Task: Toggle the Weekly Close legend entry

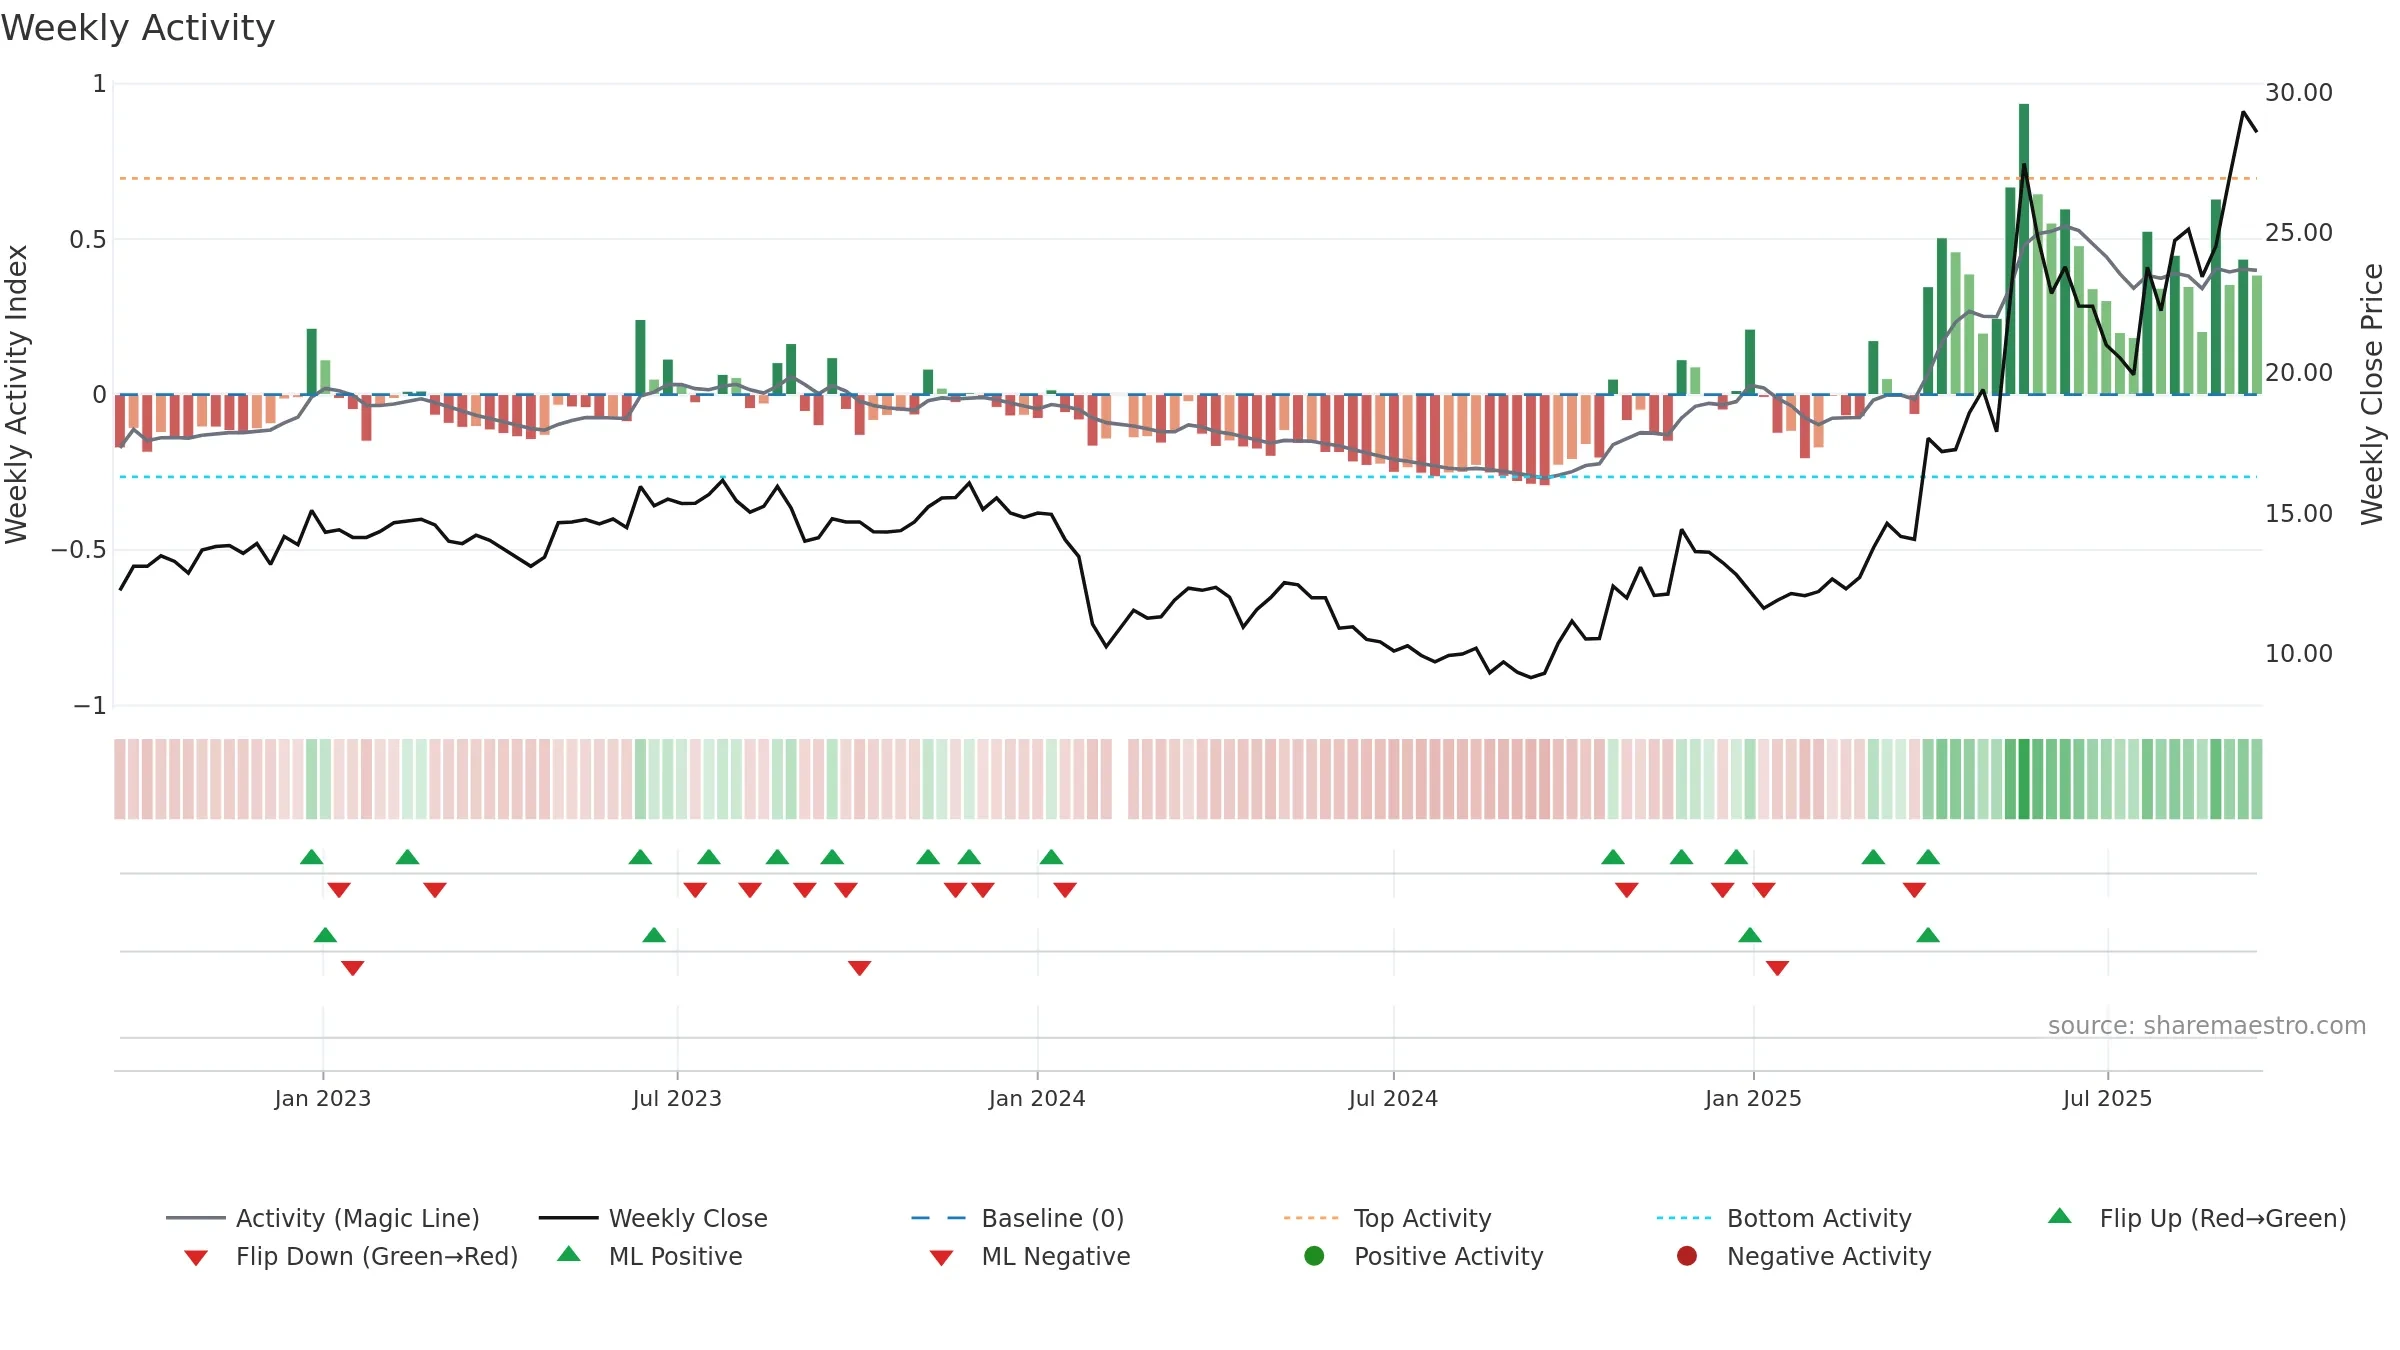Action: tap(653, 1218)
